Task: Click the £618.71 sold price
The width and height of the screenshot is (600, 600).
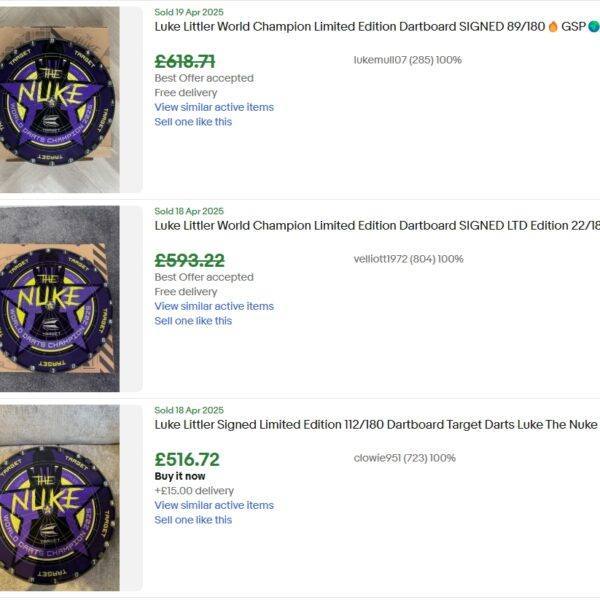Action: click(x=185, y=61)
